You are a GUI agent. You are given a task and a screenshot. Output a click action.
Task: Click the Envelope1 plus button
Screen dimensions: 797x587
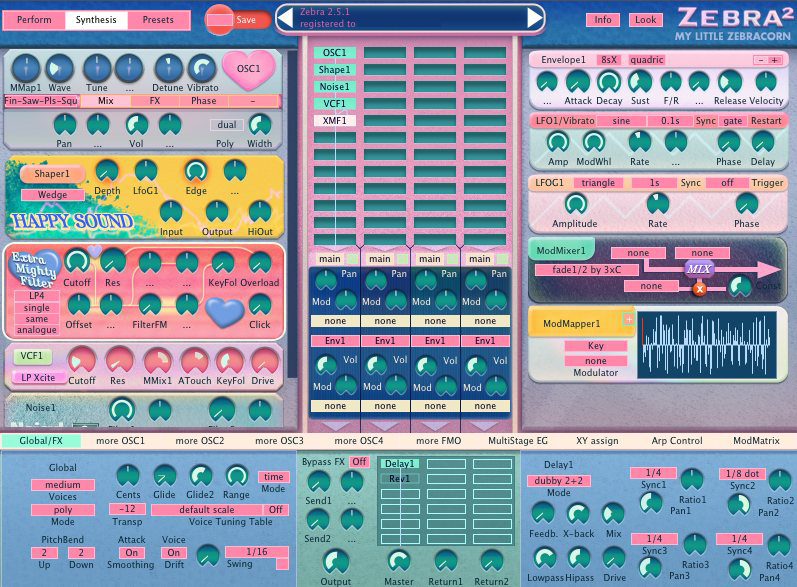775,60
